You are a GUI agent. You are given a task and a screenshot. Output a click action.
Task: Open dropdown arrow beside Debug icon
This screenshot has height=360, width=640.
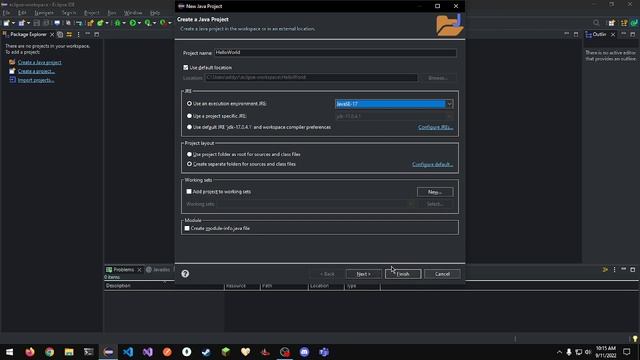124,23
